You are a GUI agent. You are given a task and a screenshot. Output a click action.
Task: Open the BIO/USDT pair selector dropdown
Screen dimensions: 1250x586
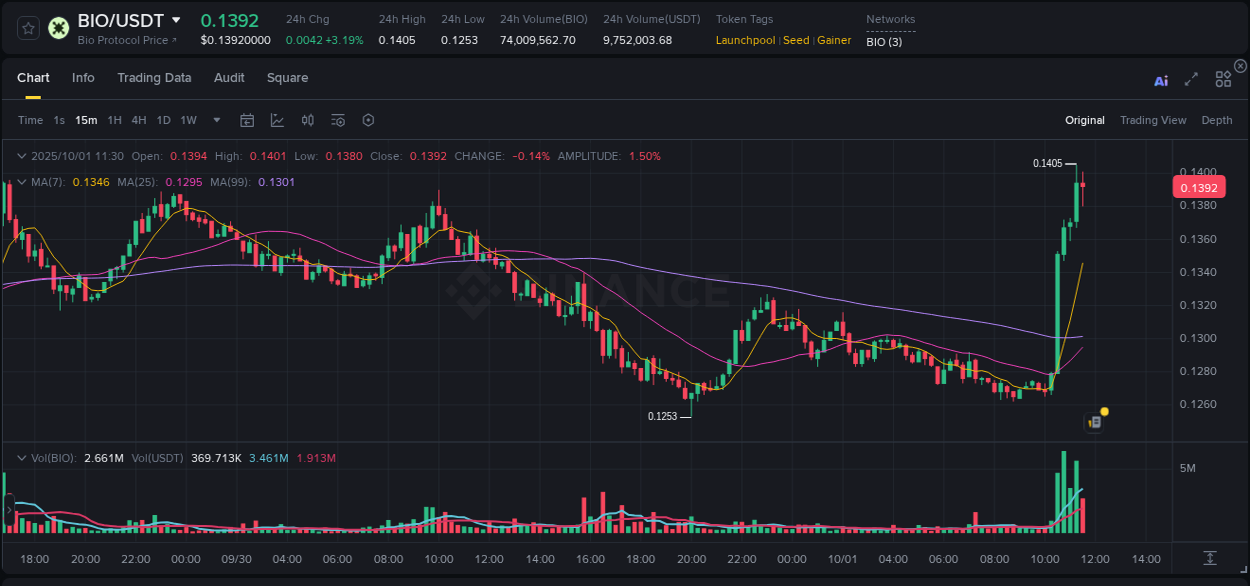[176, 19]
